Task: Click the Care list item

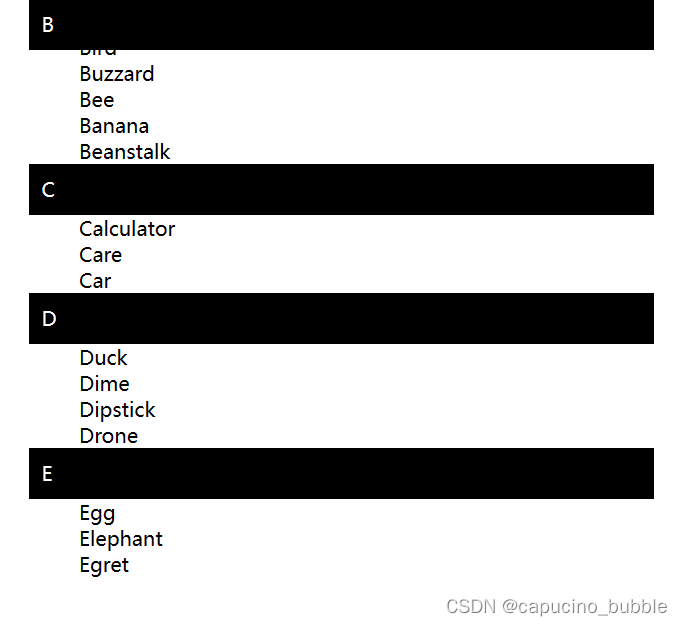Action: coord(101,255)
